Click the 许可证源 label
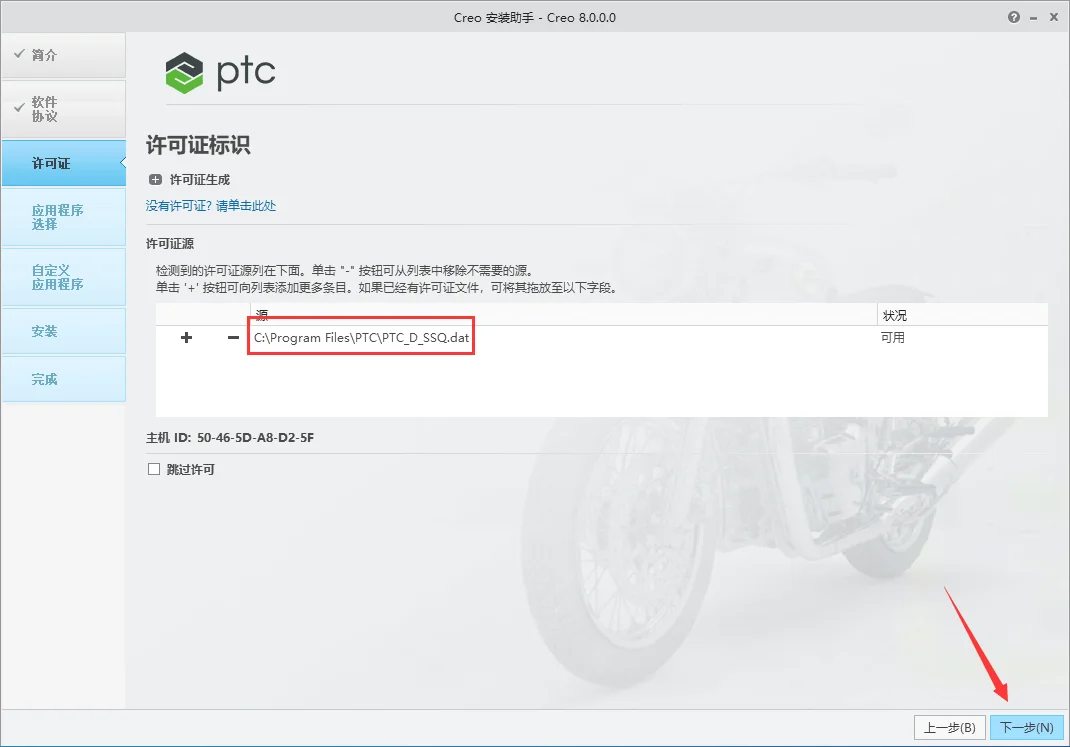Image resolution: width=1070 pixels, height=747 pixels. 170,244
